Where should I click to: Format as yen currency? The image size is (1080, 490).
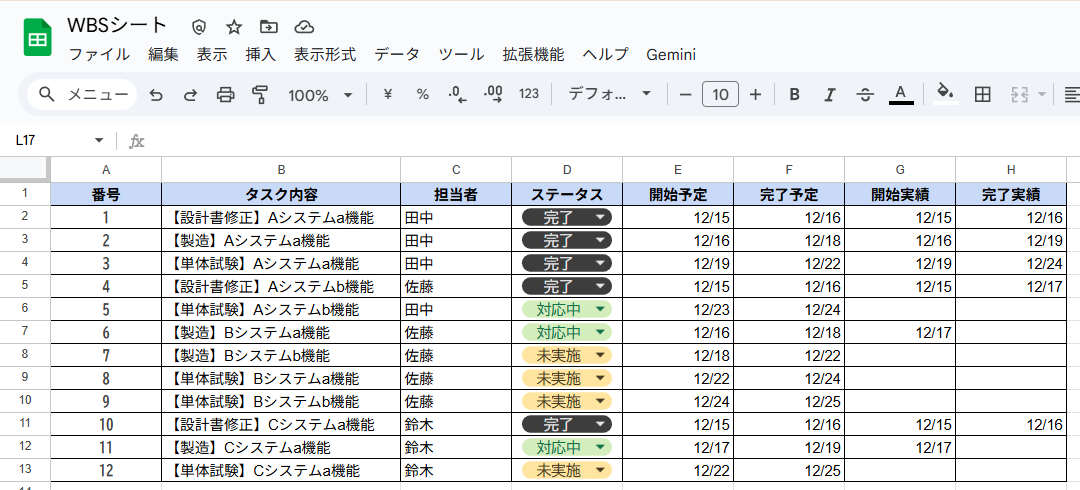[388, 95]
